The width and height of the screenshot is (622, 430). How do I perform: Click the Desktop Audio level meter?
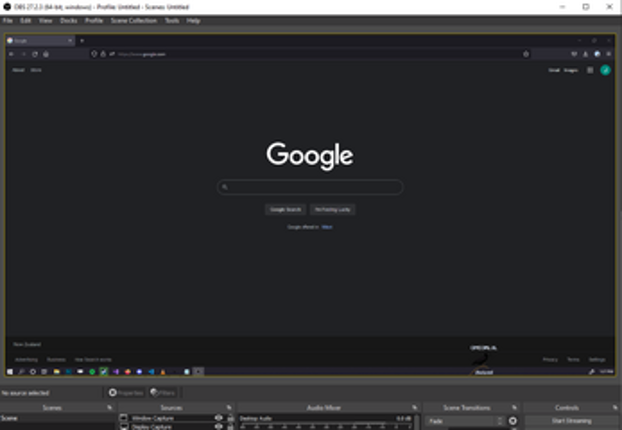tap(325, 425)
